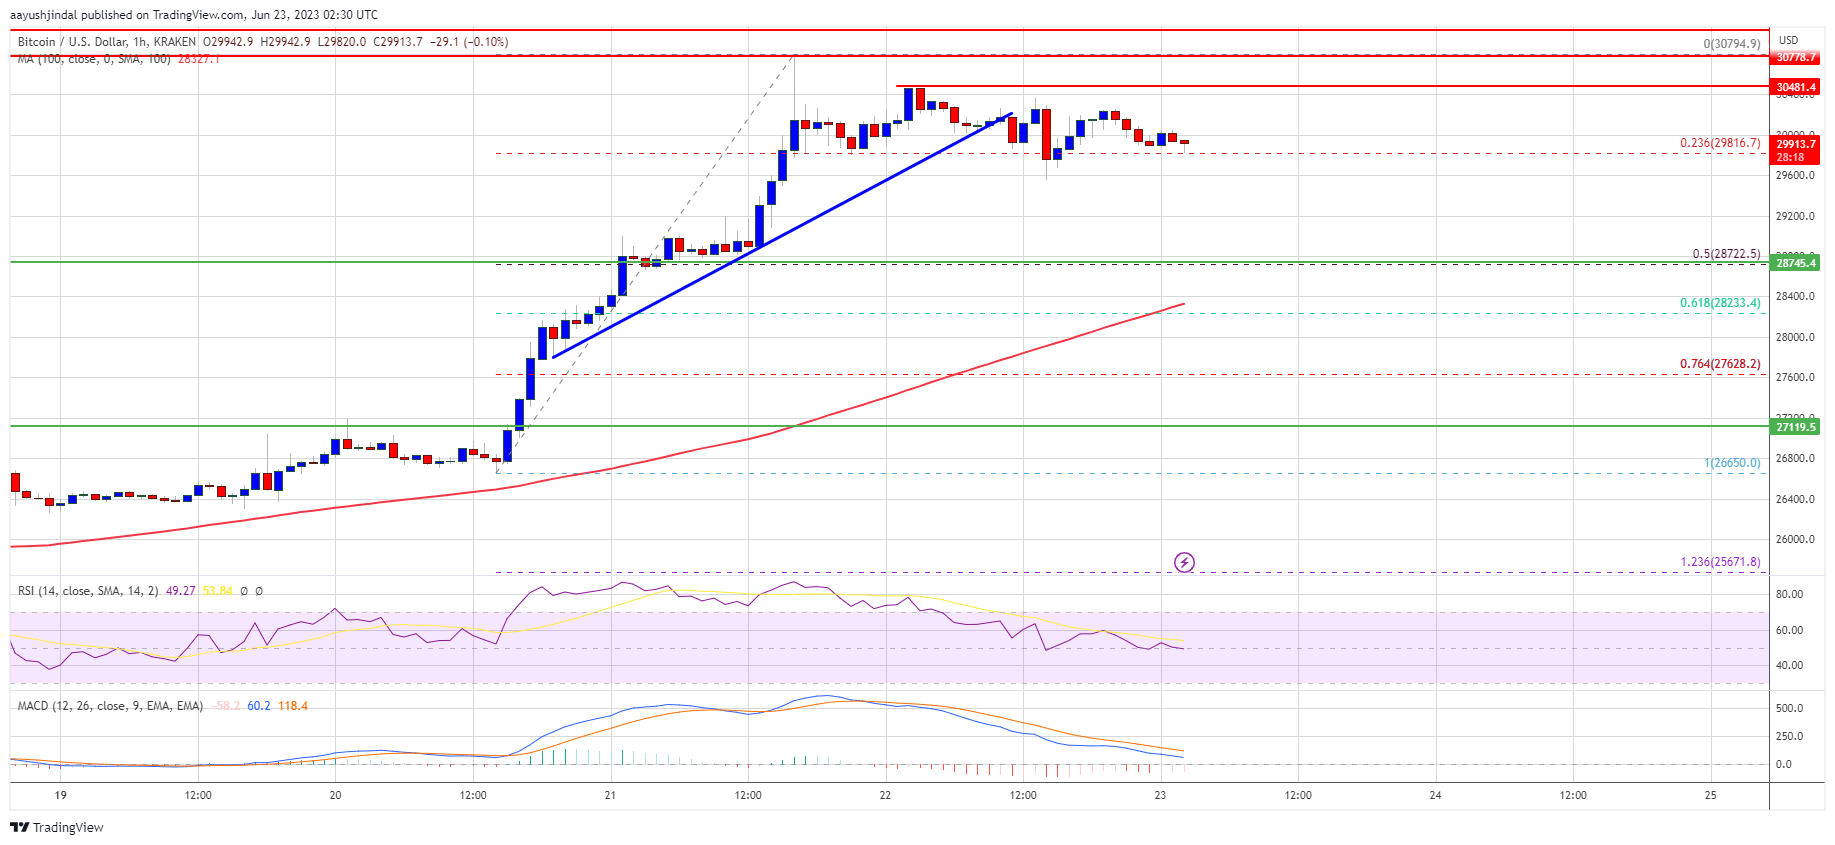This screenshot has height=845, width=1835.
Task: Click the RSI indicator legend label
Action: pos(88,591)
